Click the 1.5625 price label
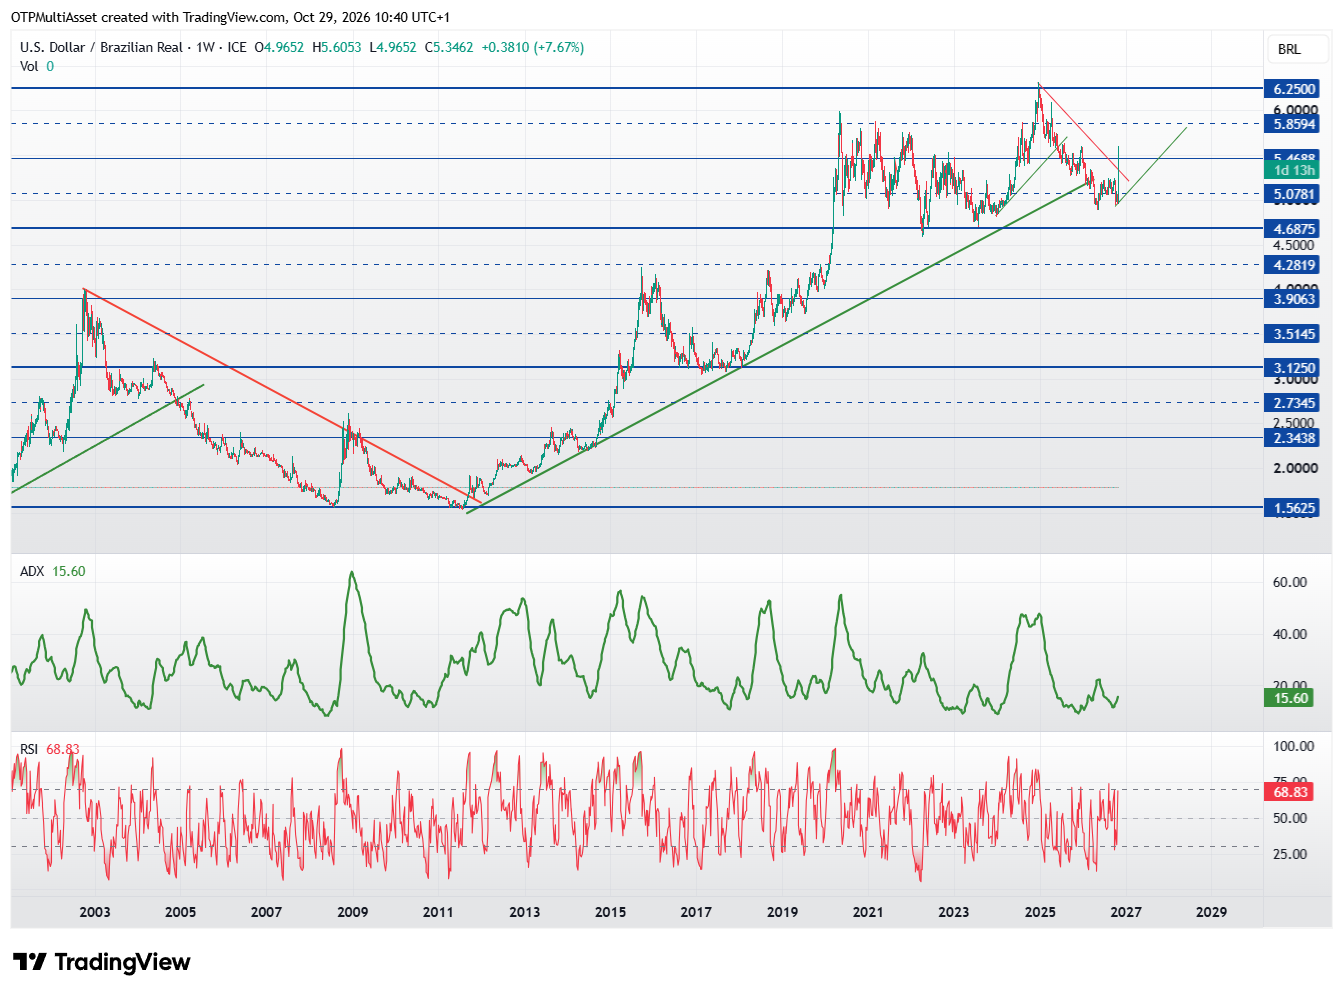The height and width of the screenshot is (996, 1343). pos(1292,508)
